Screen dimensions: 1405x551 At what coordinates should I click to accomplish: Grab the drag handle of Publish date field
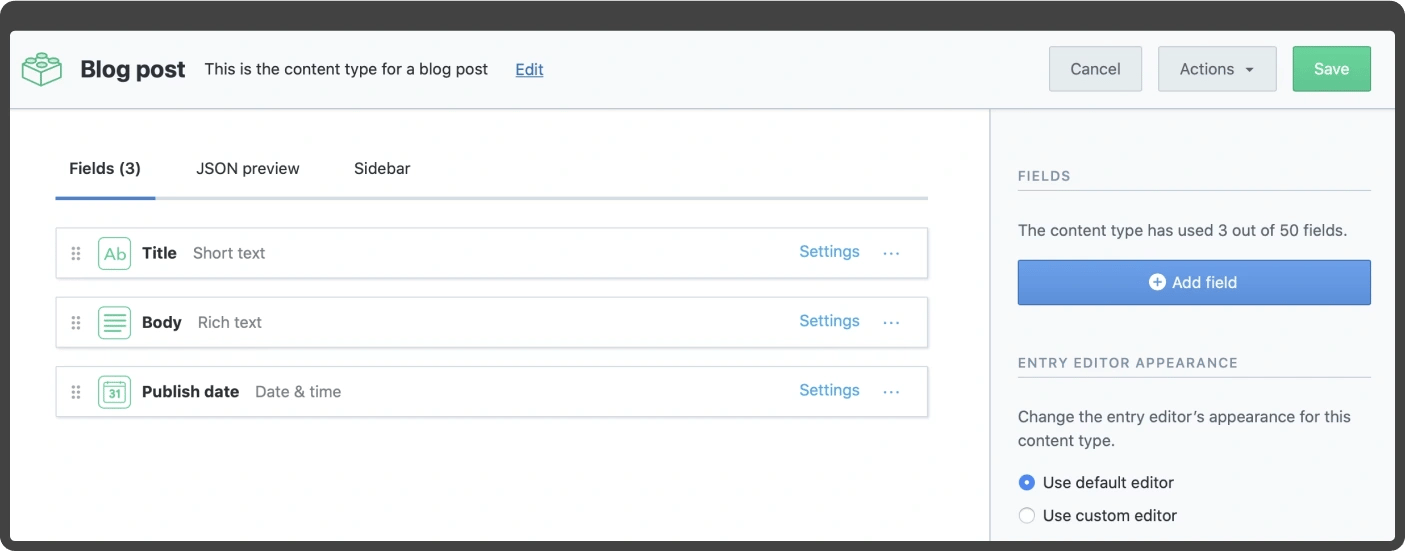point(76,392)
